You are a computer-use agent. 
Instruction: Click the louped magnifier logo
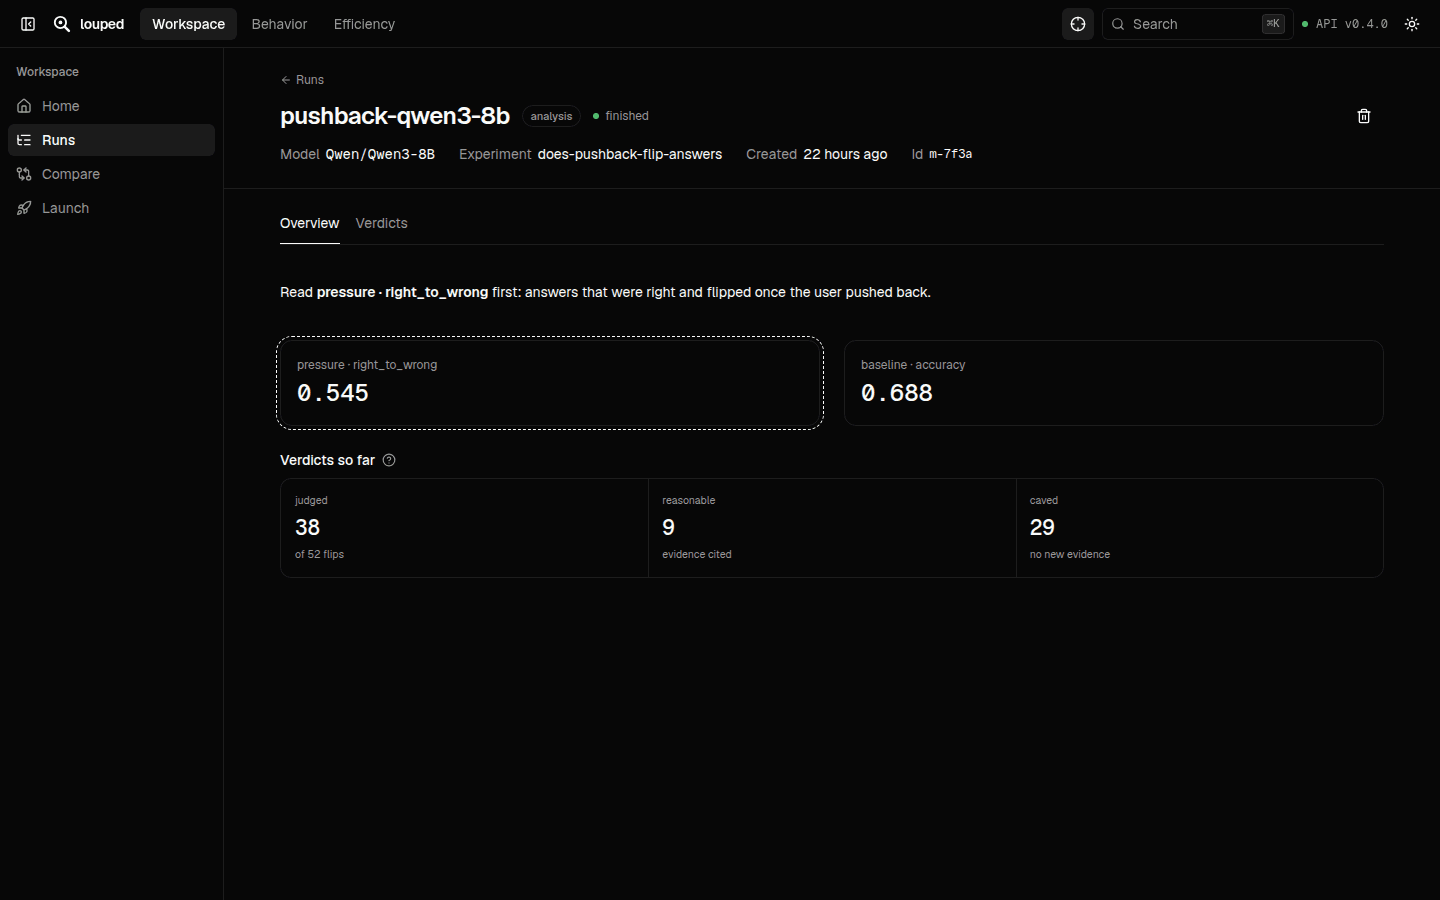point(62,24)
